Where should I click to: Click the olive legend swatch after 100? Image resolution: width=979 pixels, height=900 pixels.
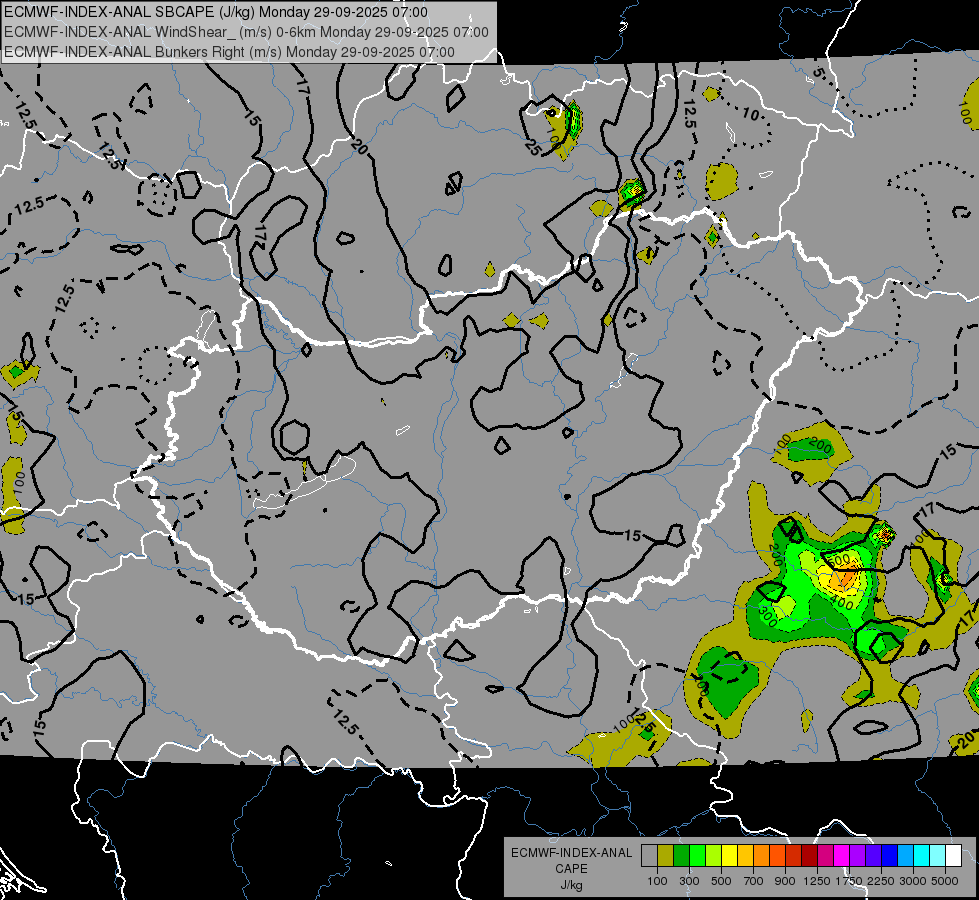point(666,856)
